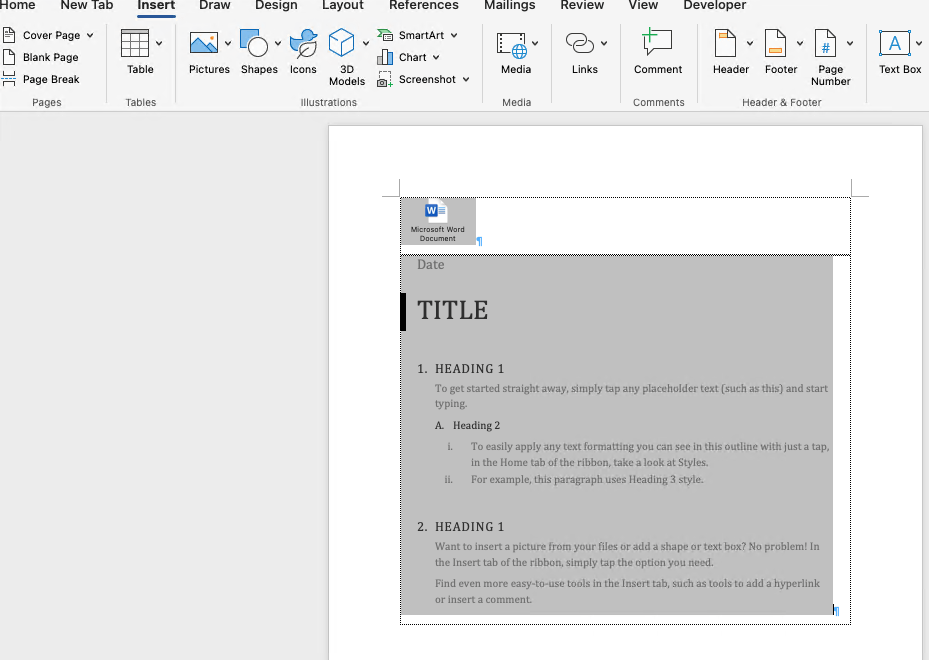Click the Cover Page icon
Image resolution: width=929 pixels, height=660 pixels.
9,35
